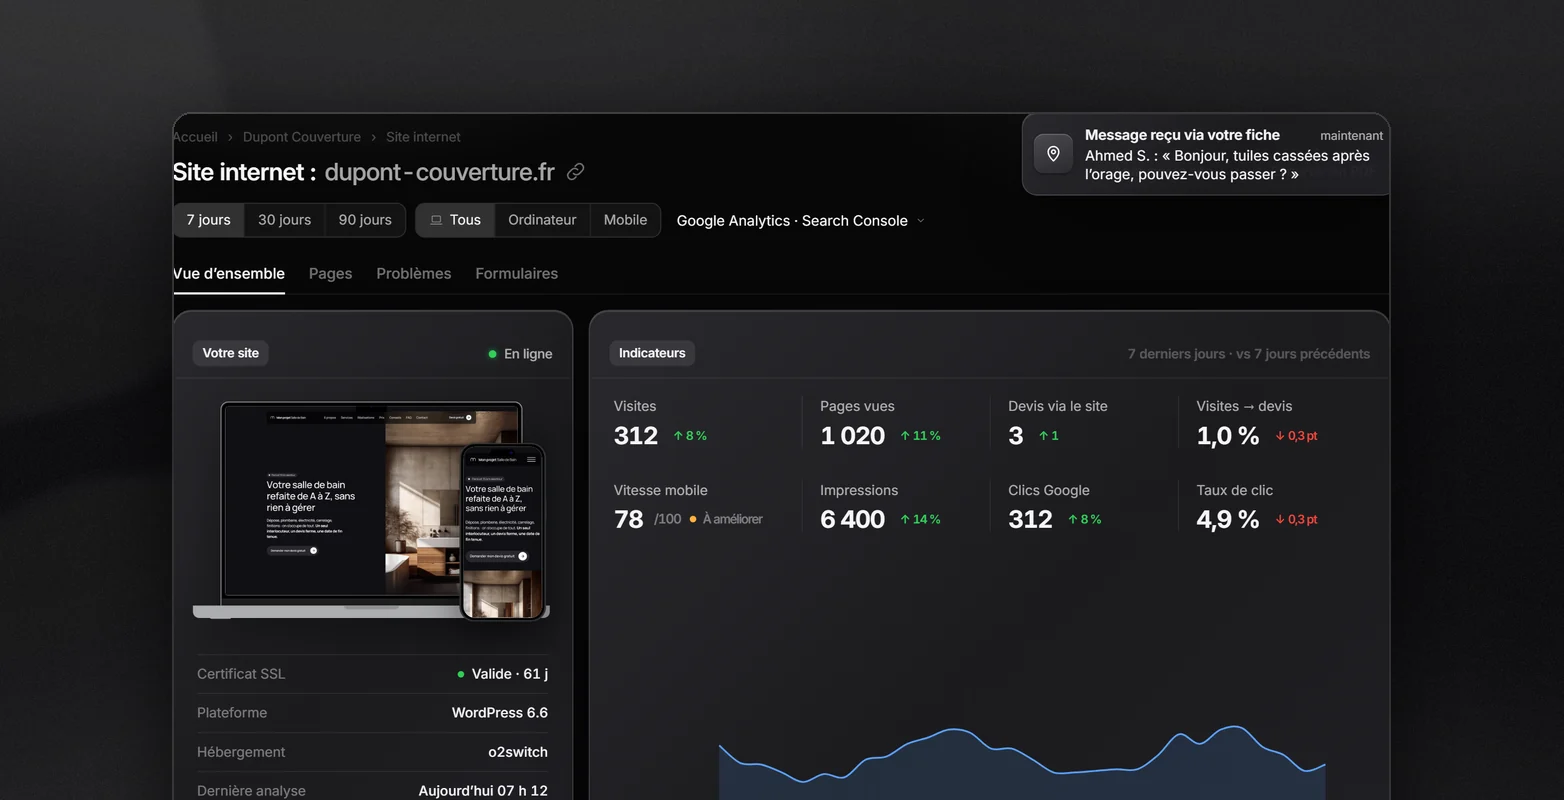The width and height of the screenshot is (1564, 800).
Task: Click the green arrow next to Visites 8 %
Action: pos(678,436)
